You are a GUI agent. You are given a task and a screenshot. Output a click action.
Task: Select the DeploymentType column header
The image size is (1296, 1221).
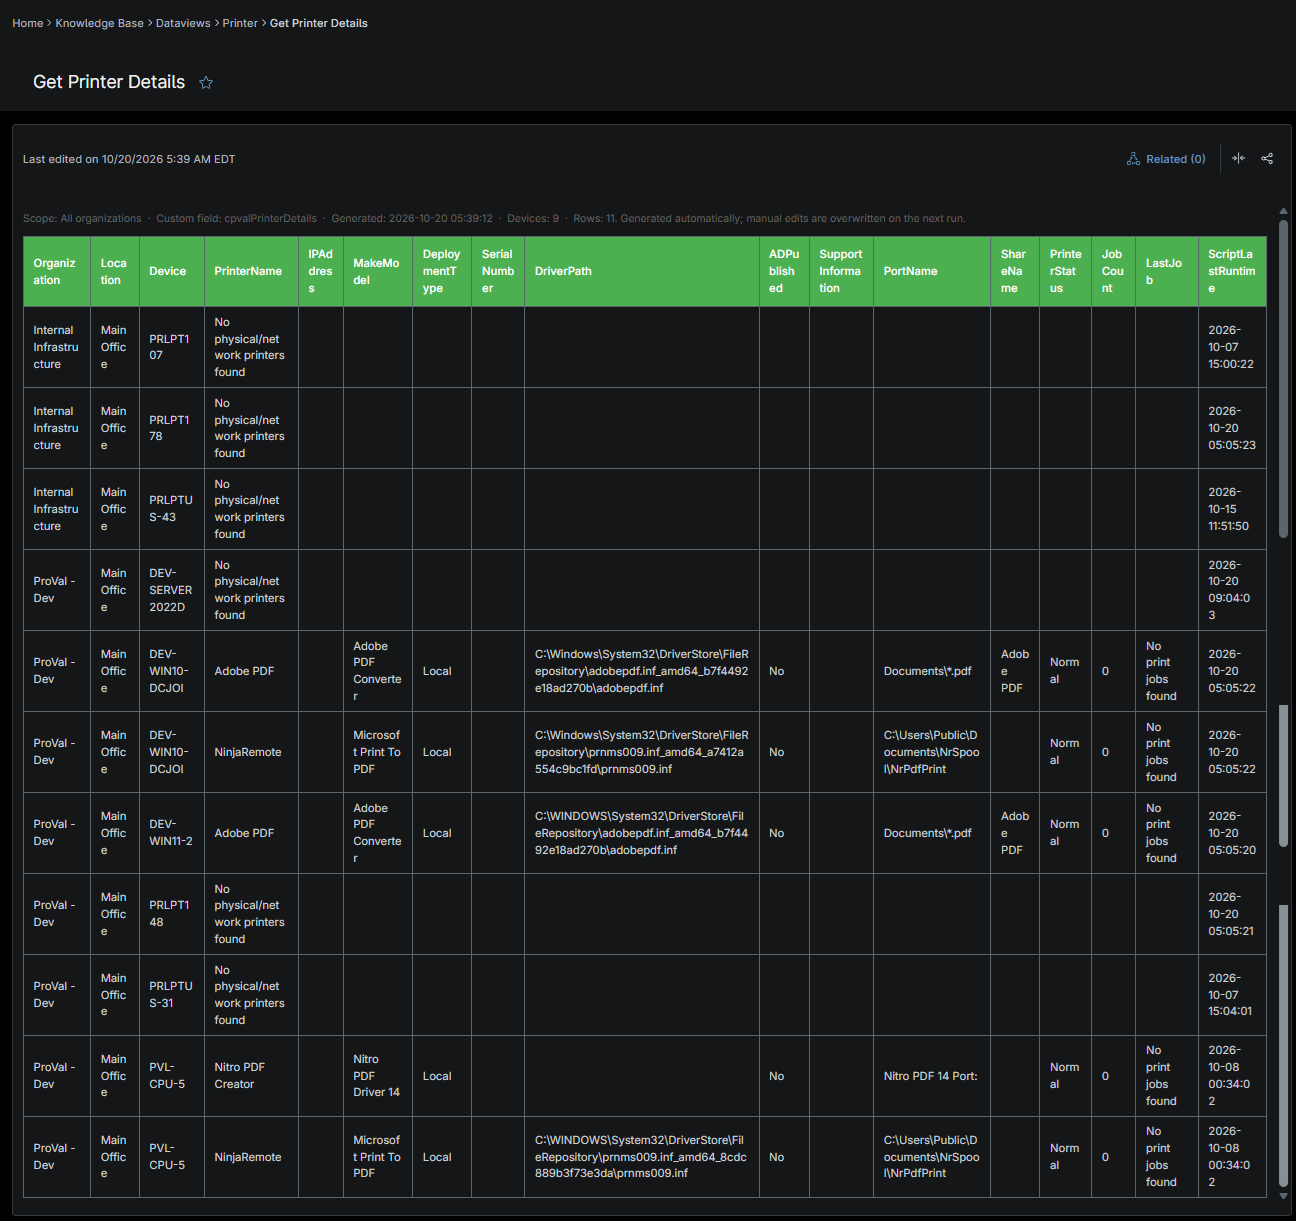point(442,271)
